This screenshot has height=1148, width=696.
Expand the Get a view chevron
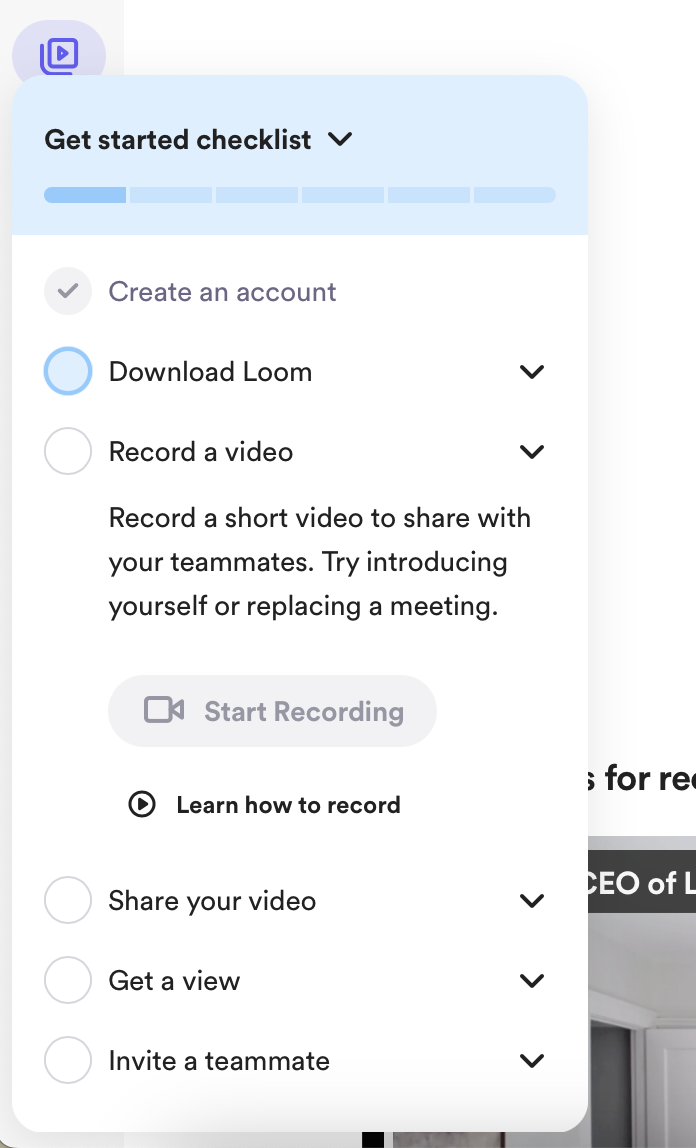[x=532, y=980]
